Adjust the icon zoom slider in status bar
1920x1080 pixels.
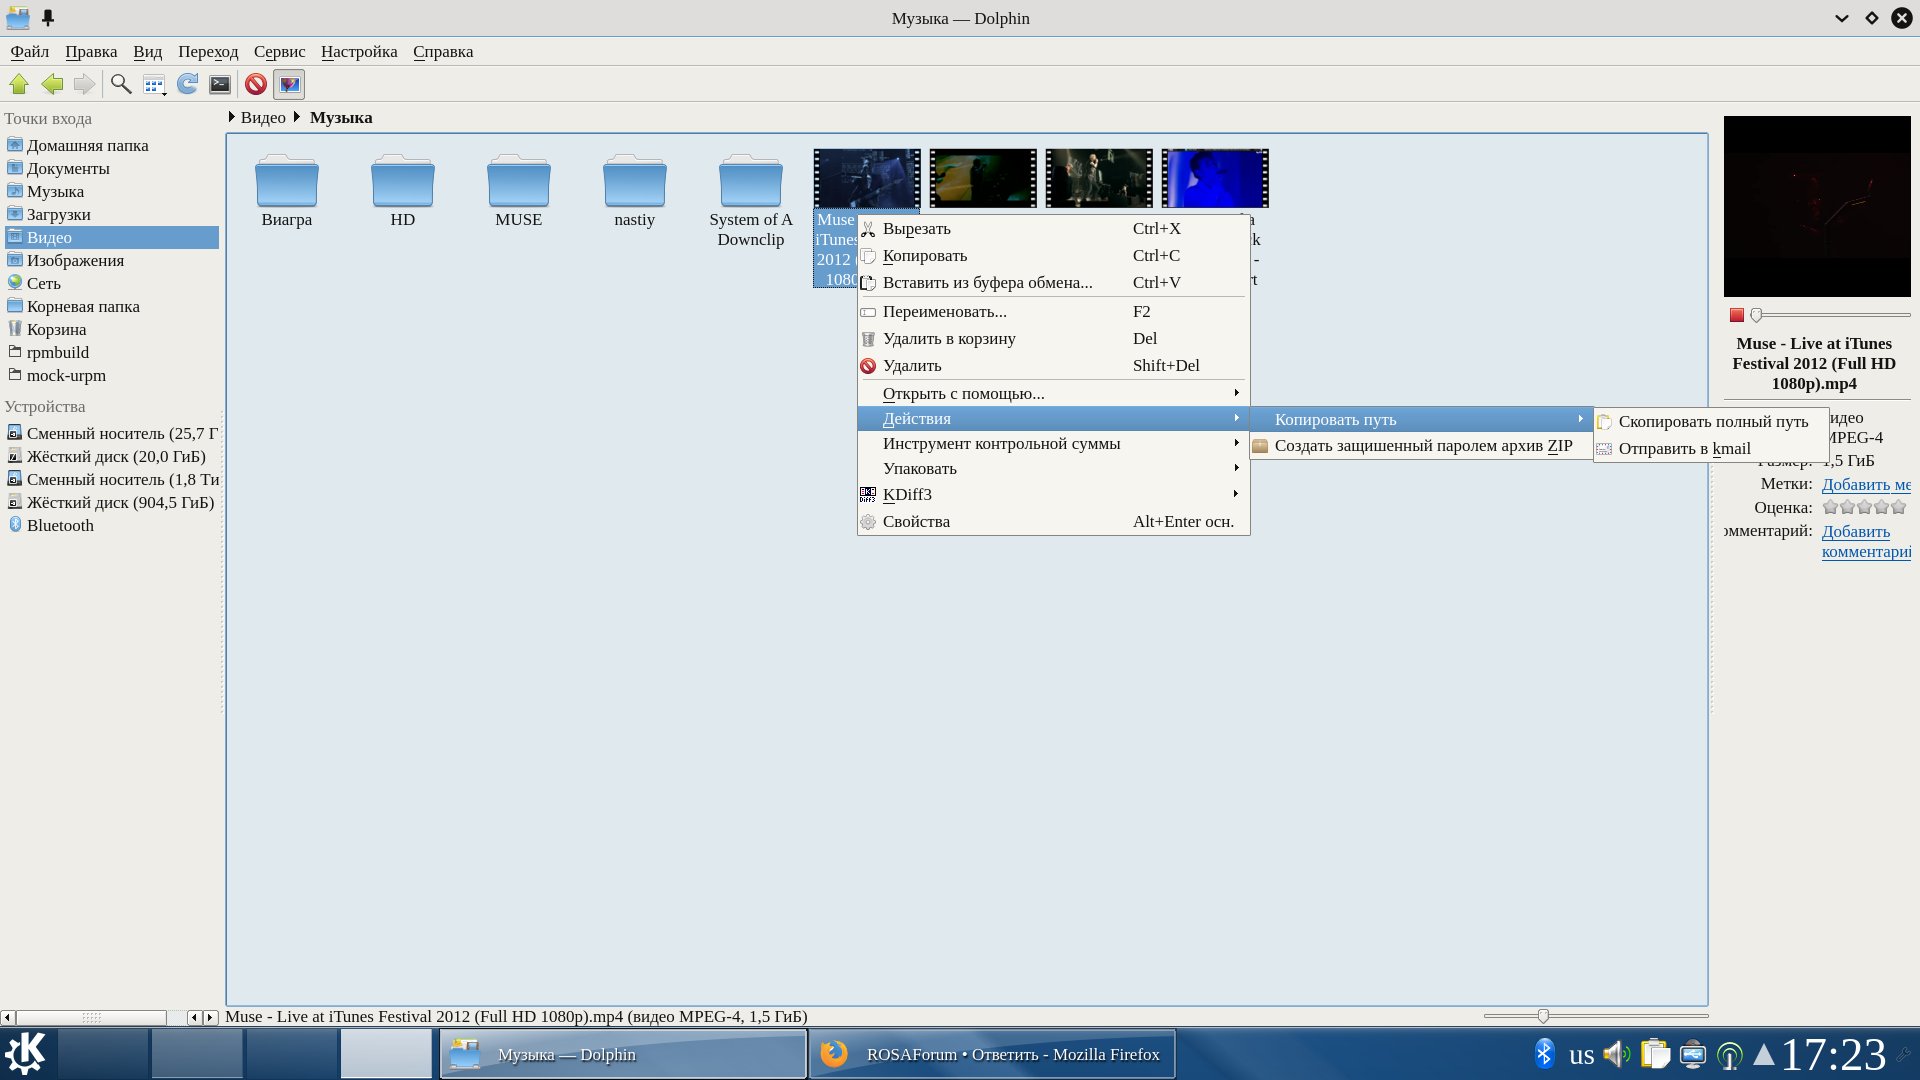pos(1543,1016)
